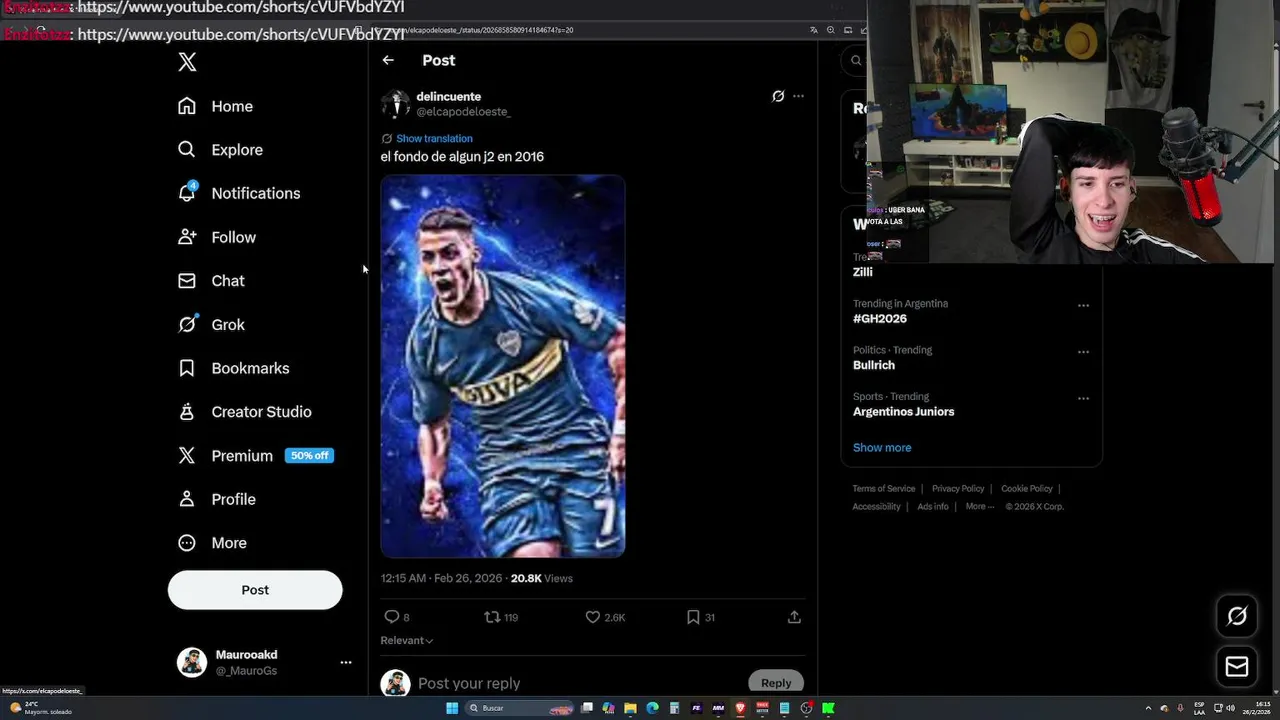The image size is (1280, 720).
Task: Open the Follow page
Action: point(217,237)
